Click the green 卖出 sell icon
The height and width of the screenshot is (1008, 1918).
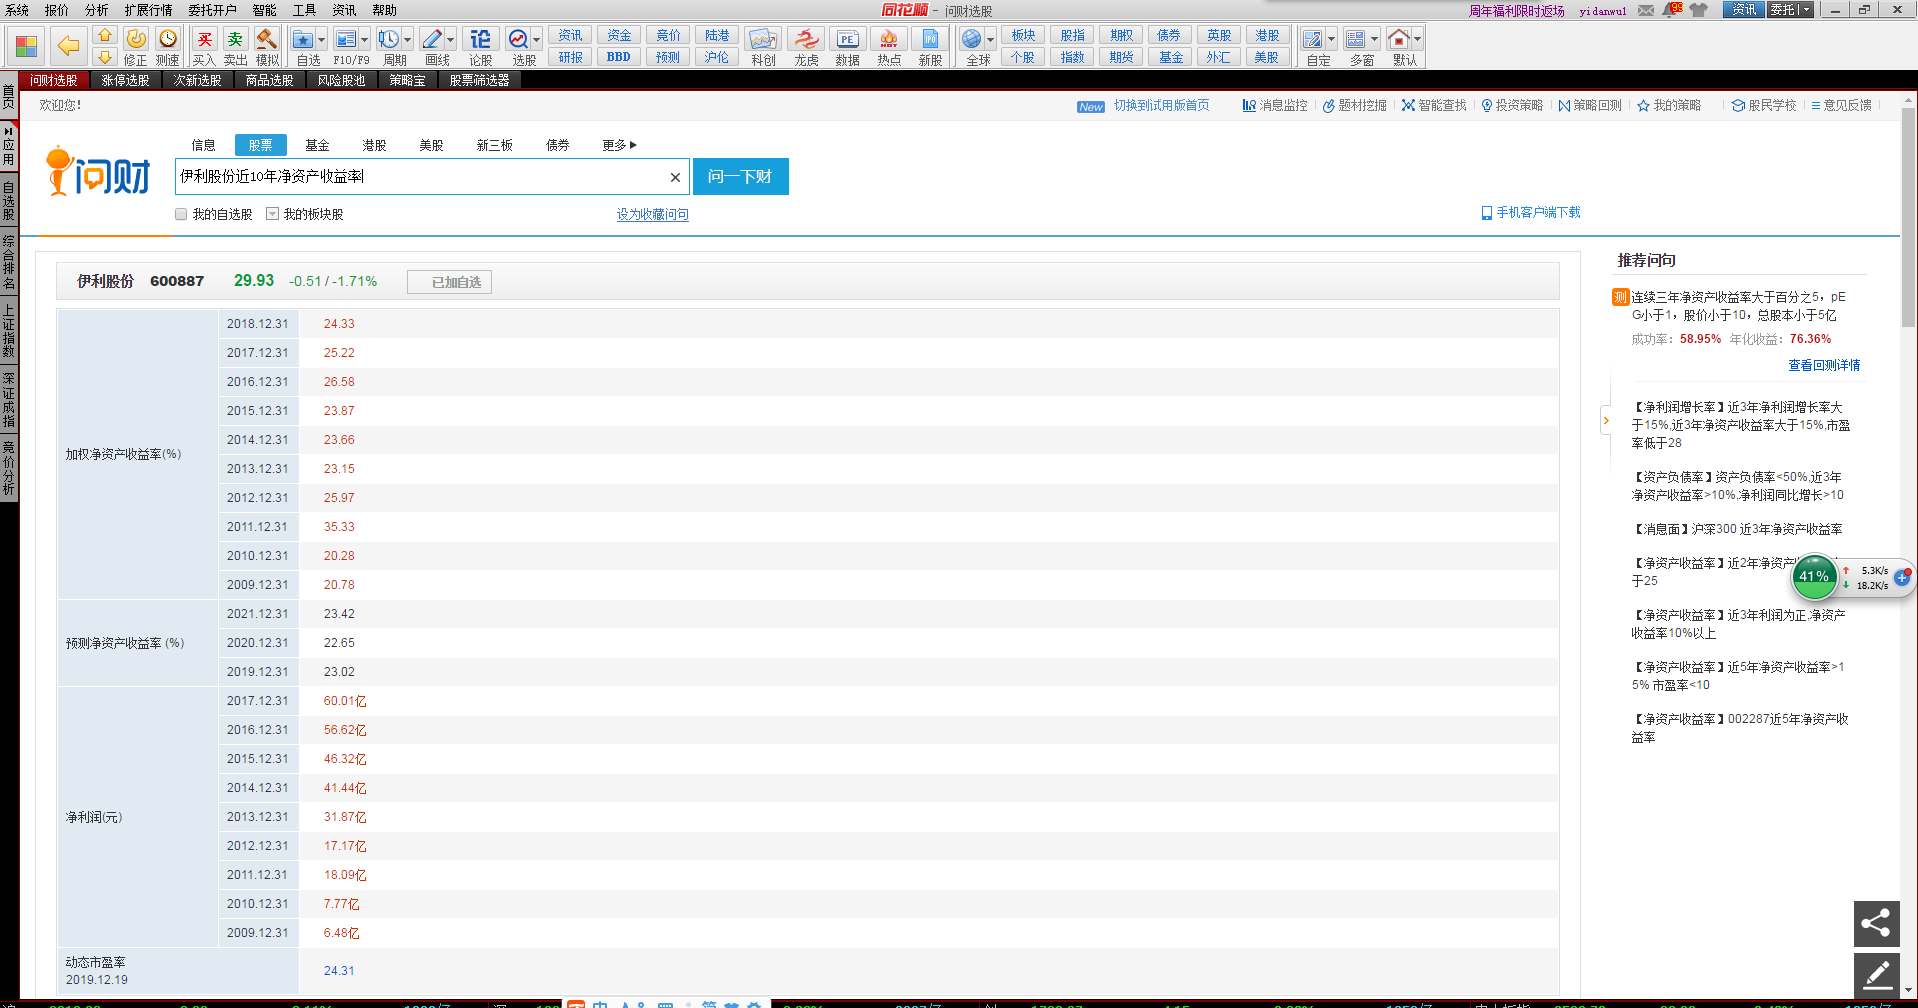[x=235, y=46]
